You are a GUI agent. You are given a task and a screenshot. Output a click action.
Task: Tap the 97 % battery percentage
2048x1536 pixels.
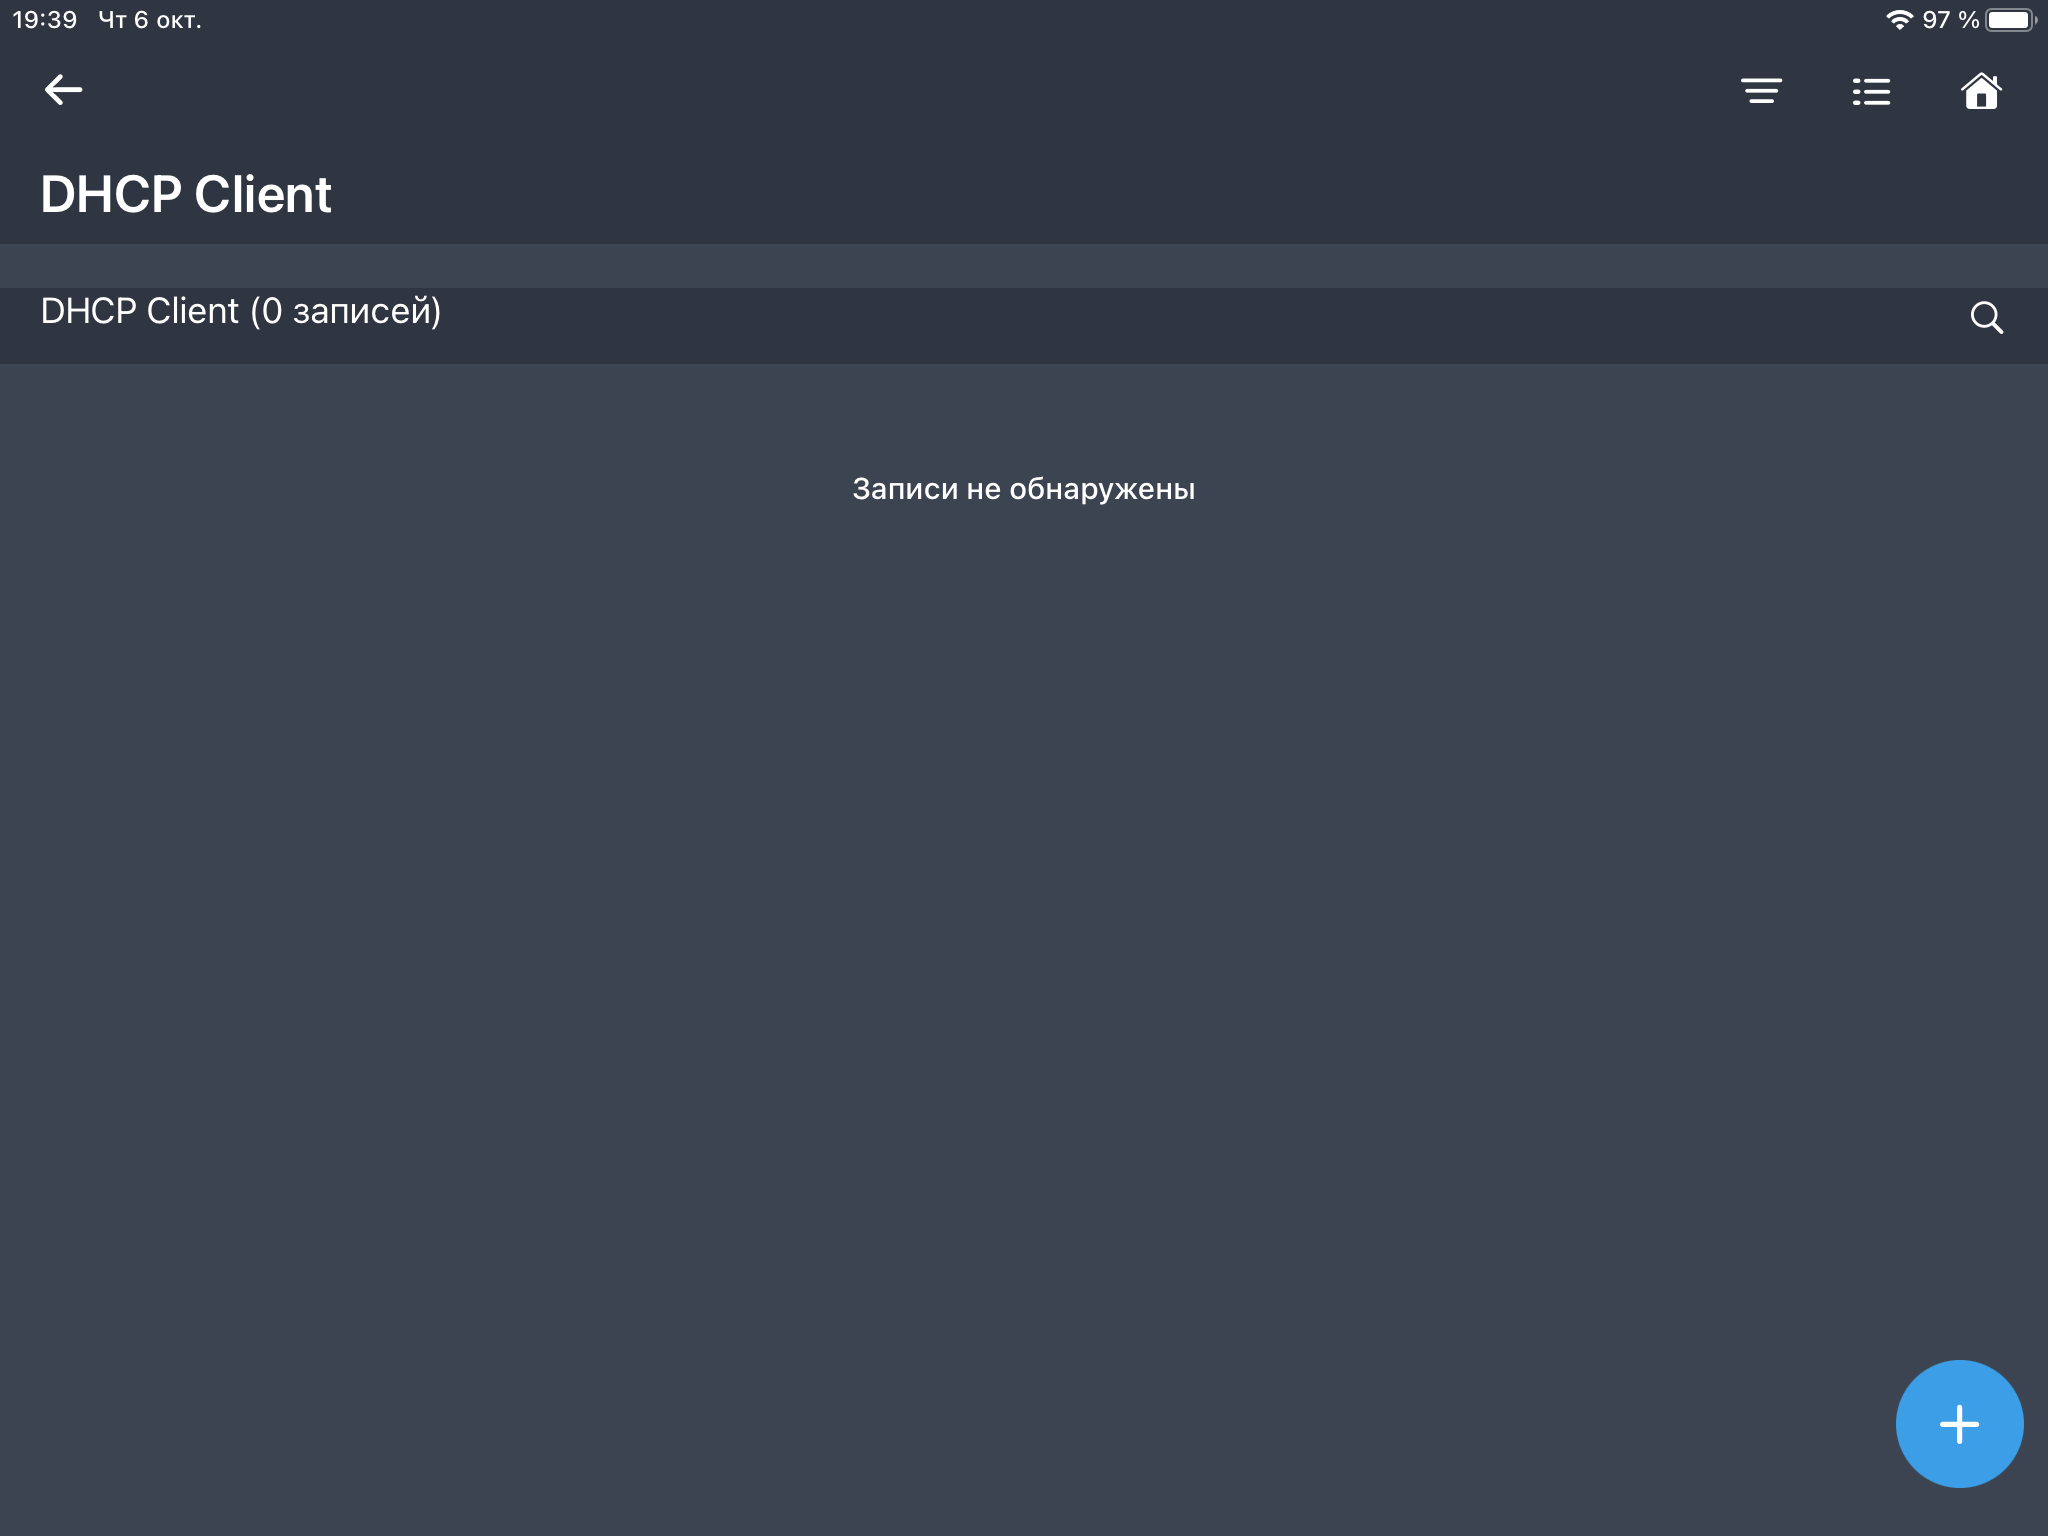click(x=1950, y=20)
